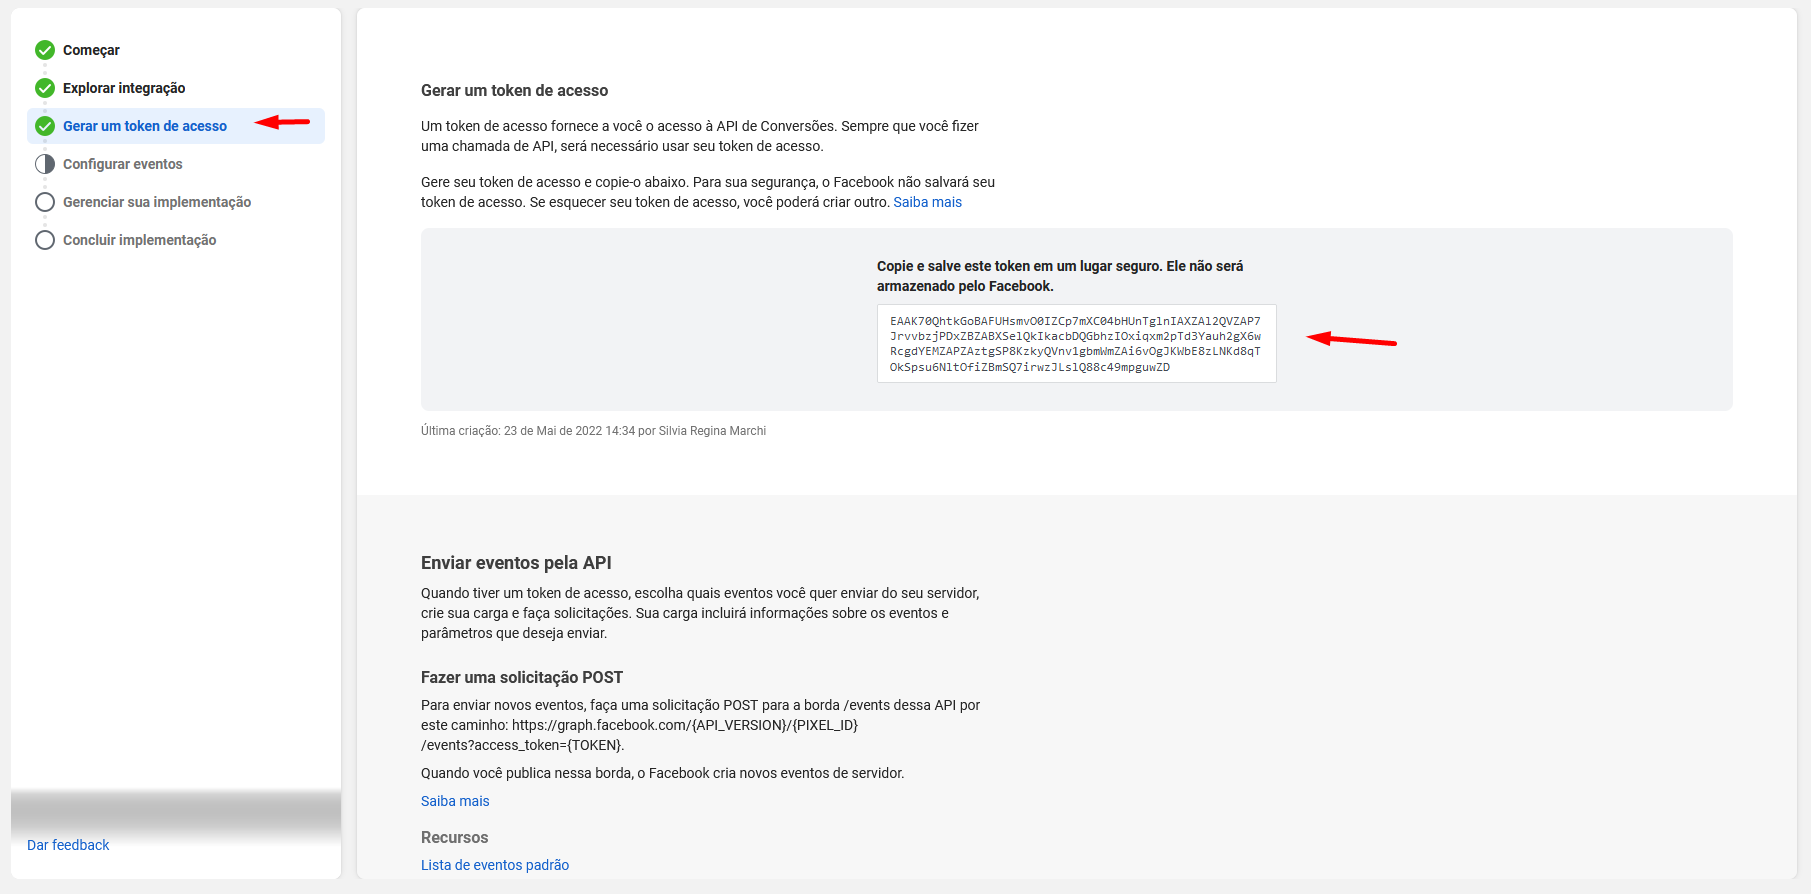1811x894 pixels.
Task: Click 'Copie e salve este token' notice
Action: point(1060,276)
